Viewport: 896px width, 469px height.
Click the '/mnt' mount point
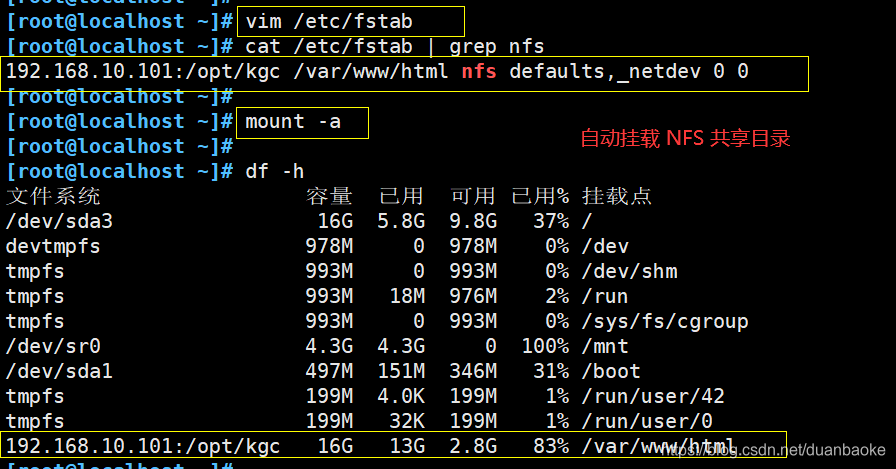coord(605,347)
